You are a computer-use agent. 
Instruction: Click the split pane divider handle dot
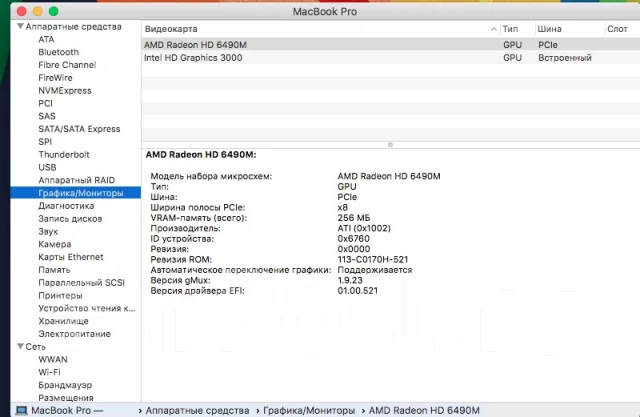coord(390,145)
